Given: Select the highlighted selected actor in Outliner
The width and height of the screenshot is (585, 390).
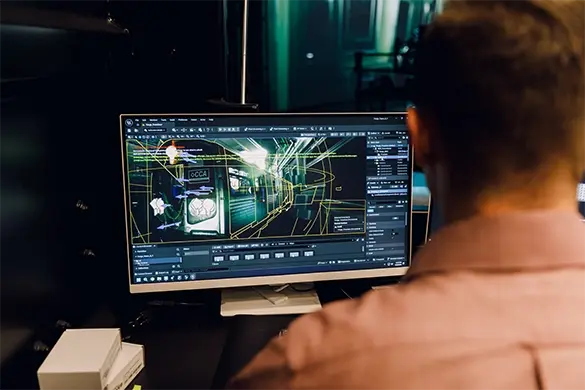Looking at the screenshot, I should pos(388,157).
